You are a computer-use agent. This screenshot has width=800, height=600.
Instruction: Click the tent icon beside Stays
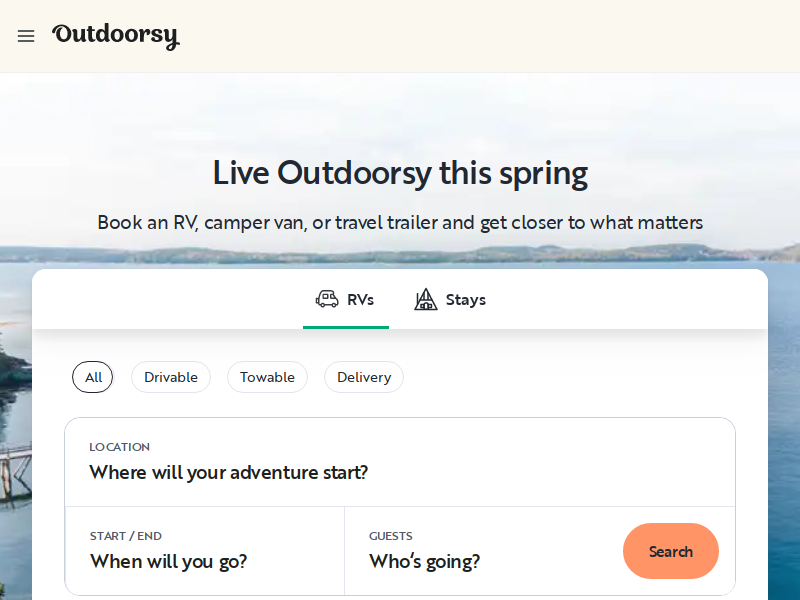click(x=426, y=299)
